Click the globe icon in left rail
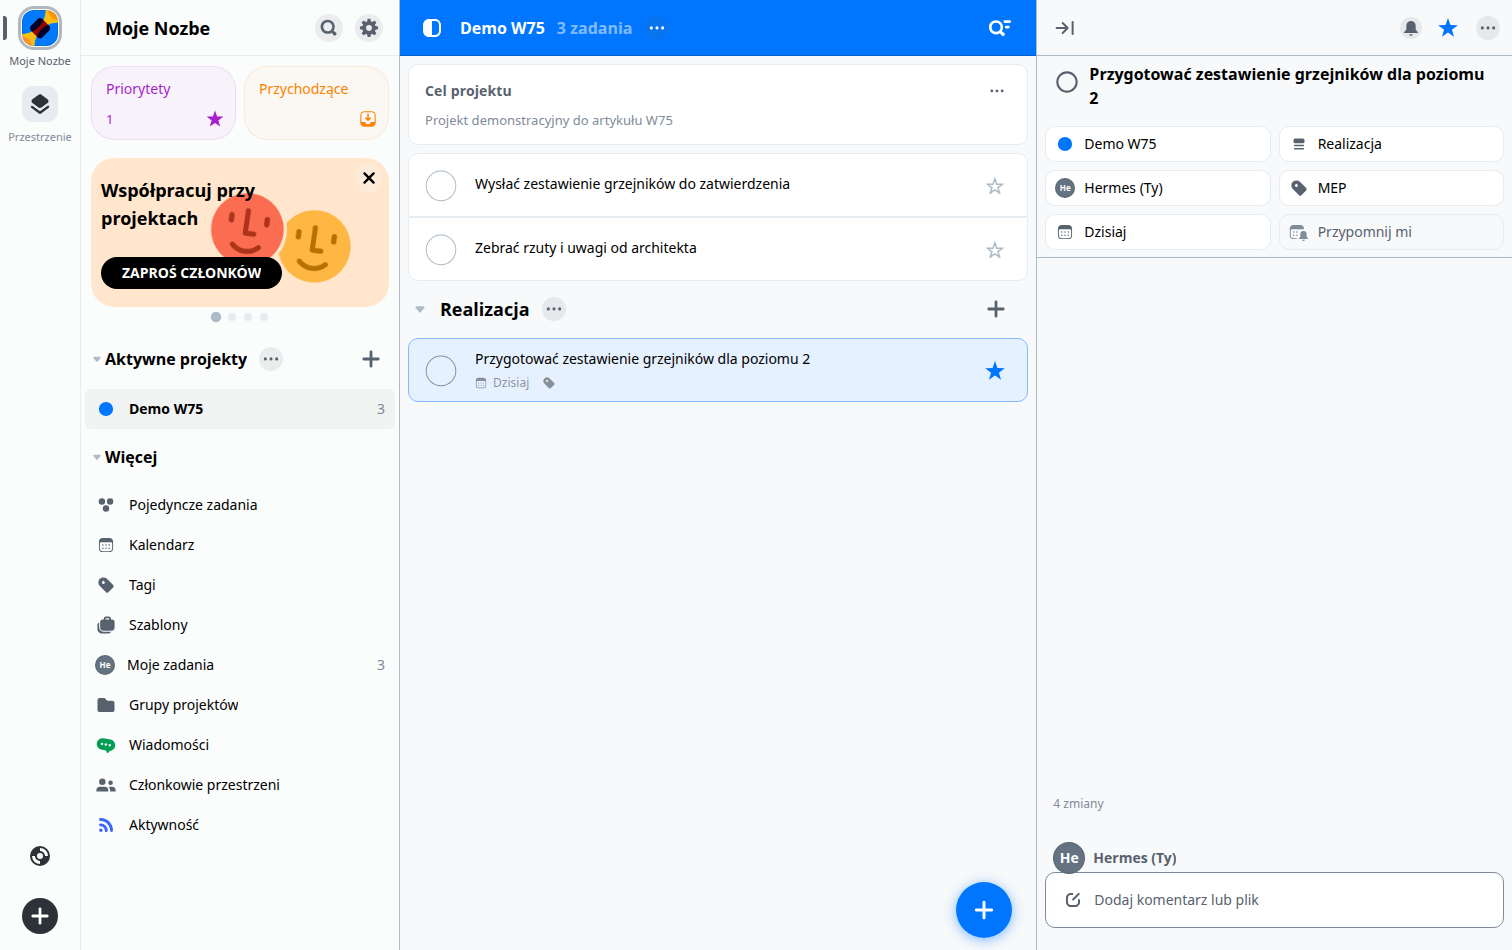1512x950 pixels. coord(40,856)
